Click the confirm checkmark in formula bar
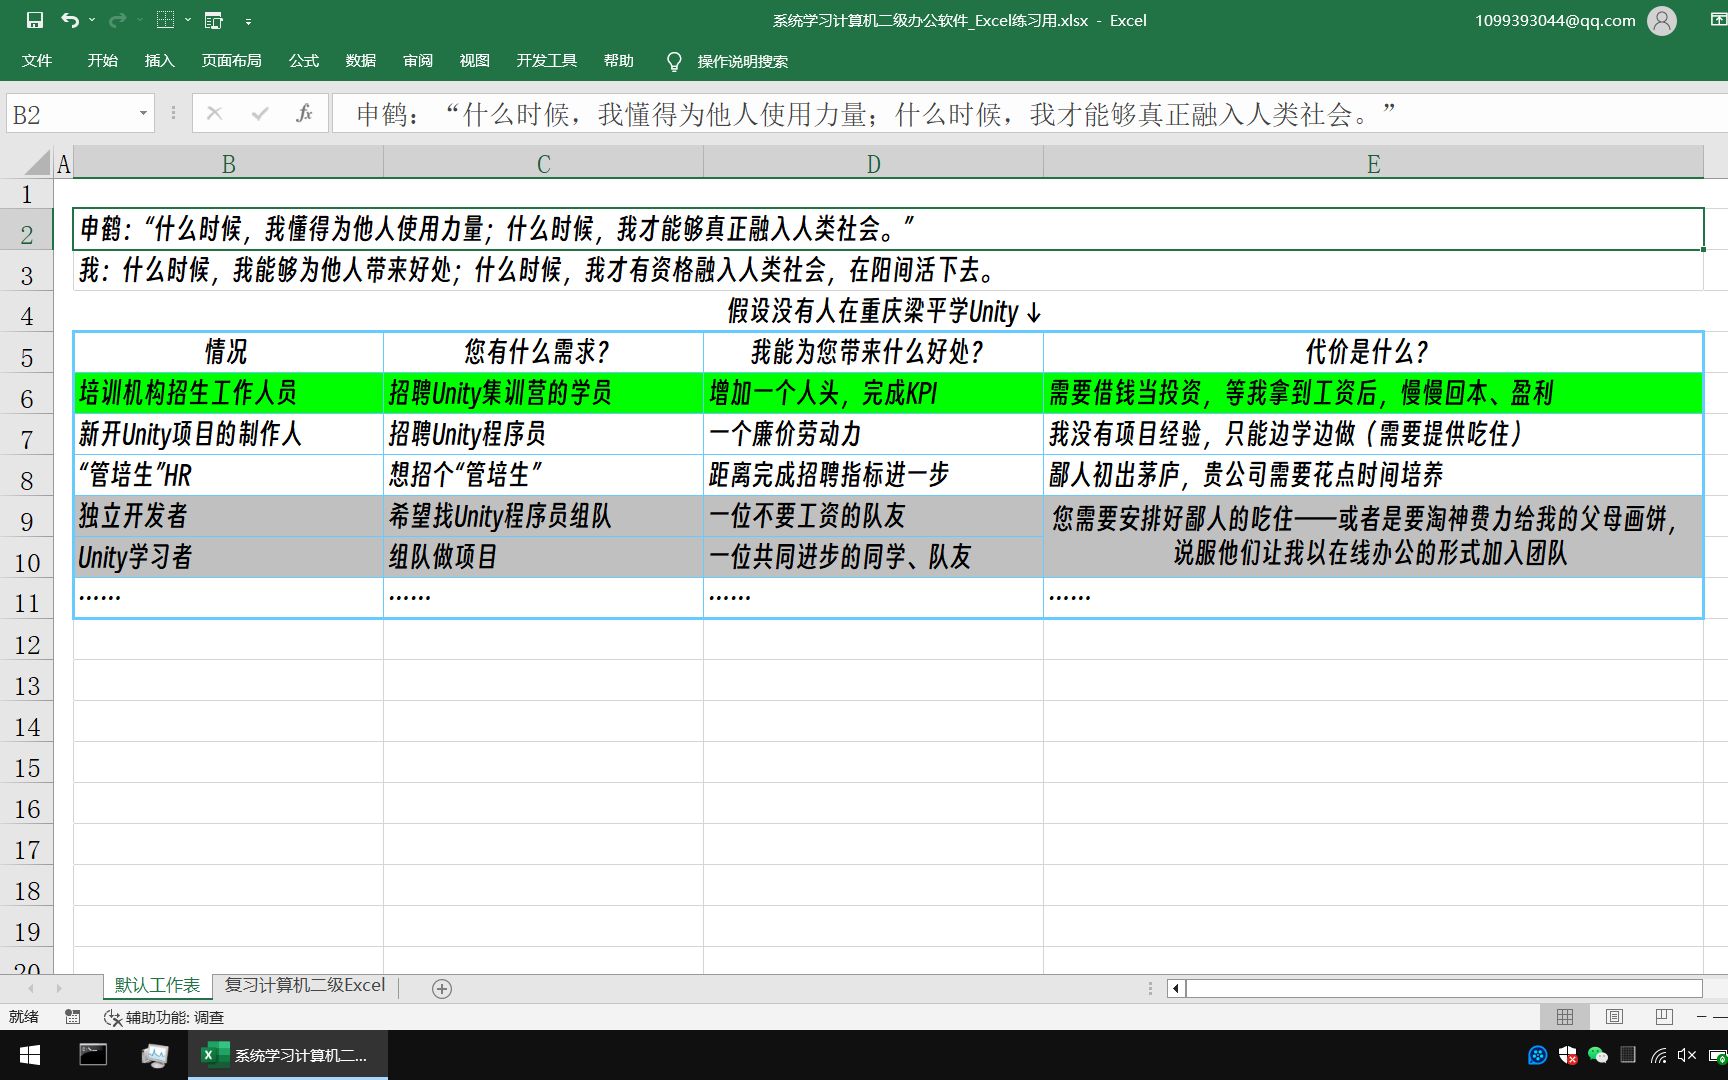This screenshot has height=1080, width=1728. tap(260, 114)
